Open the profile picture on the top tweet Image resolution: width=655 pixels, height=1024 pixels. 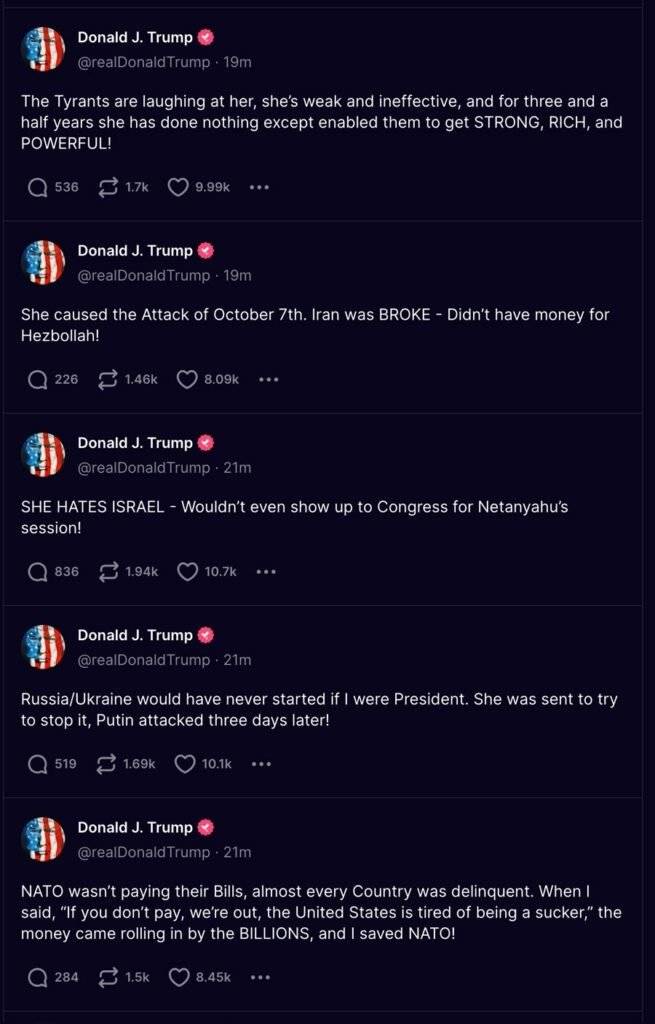[x=43, y=49]
